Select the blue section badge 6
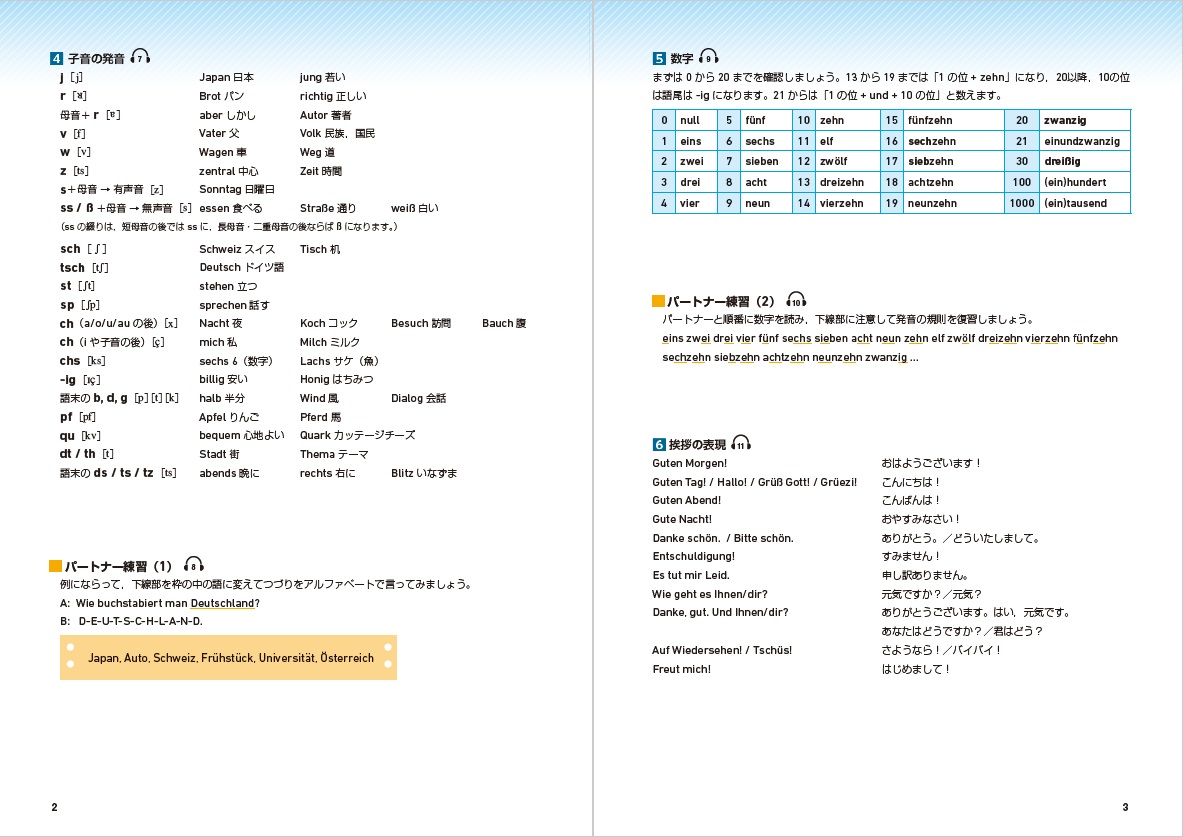The image size is (1183, 837). (x=659, y=442)
